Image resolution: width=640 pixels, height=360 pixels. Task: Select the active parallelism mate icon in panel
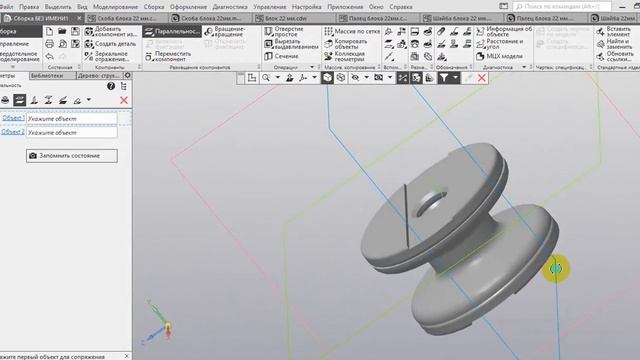click(20, 100)
